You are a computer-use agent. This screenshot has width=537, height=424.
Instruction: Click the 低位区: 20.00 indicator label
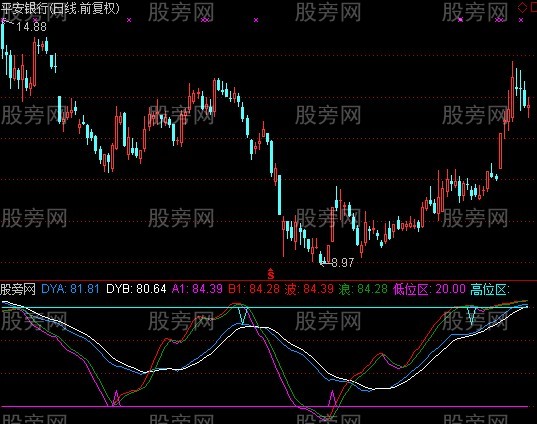coord(429,289)
